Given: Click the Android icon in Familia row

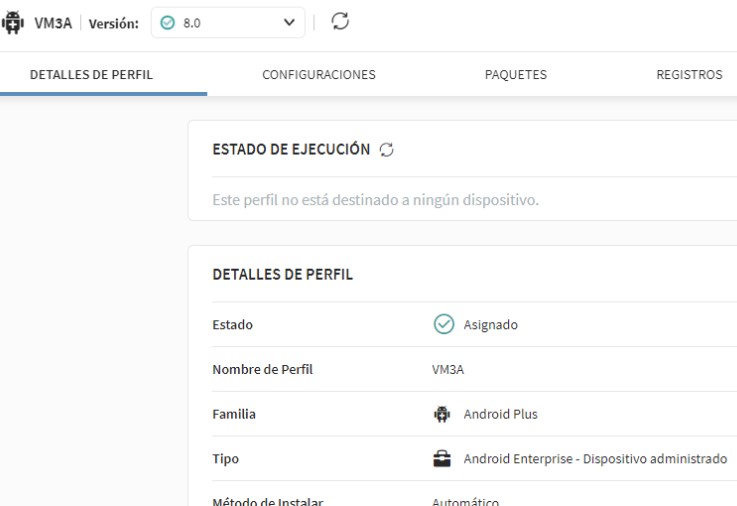Looking at the screenshot, I should pos(442,414).
